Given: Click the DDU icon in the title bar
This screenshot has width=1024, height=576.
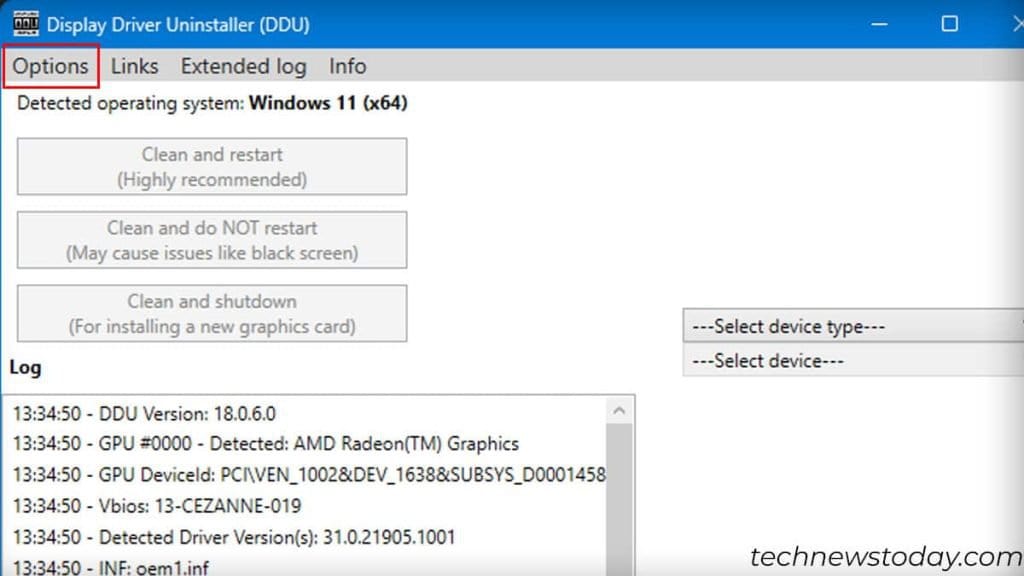Looking at the screenshot, I should pos(27,23).
